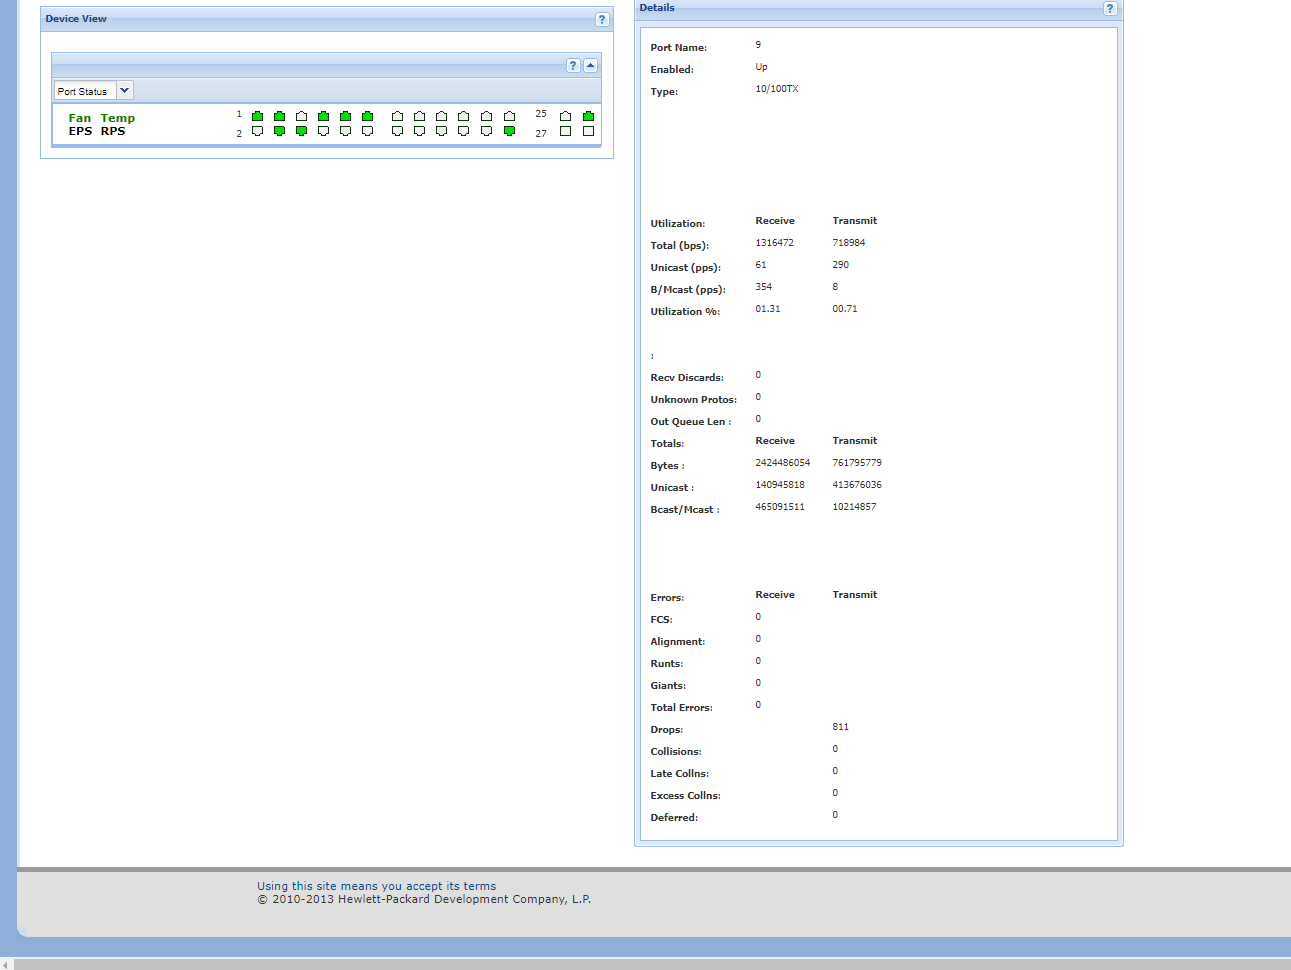Click the Excess Collns label

click(x=686, y=796)
